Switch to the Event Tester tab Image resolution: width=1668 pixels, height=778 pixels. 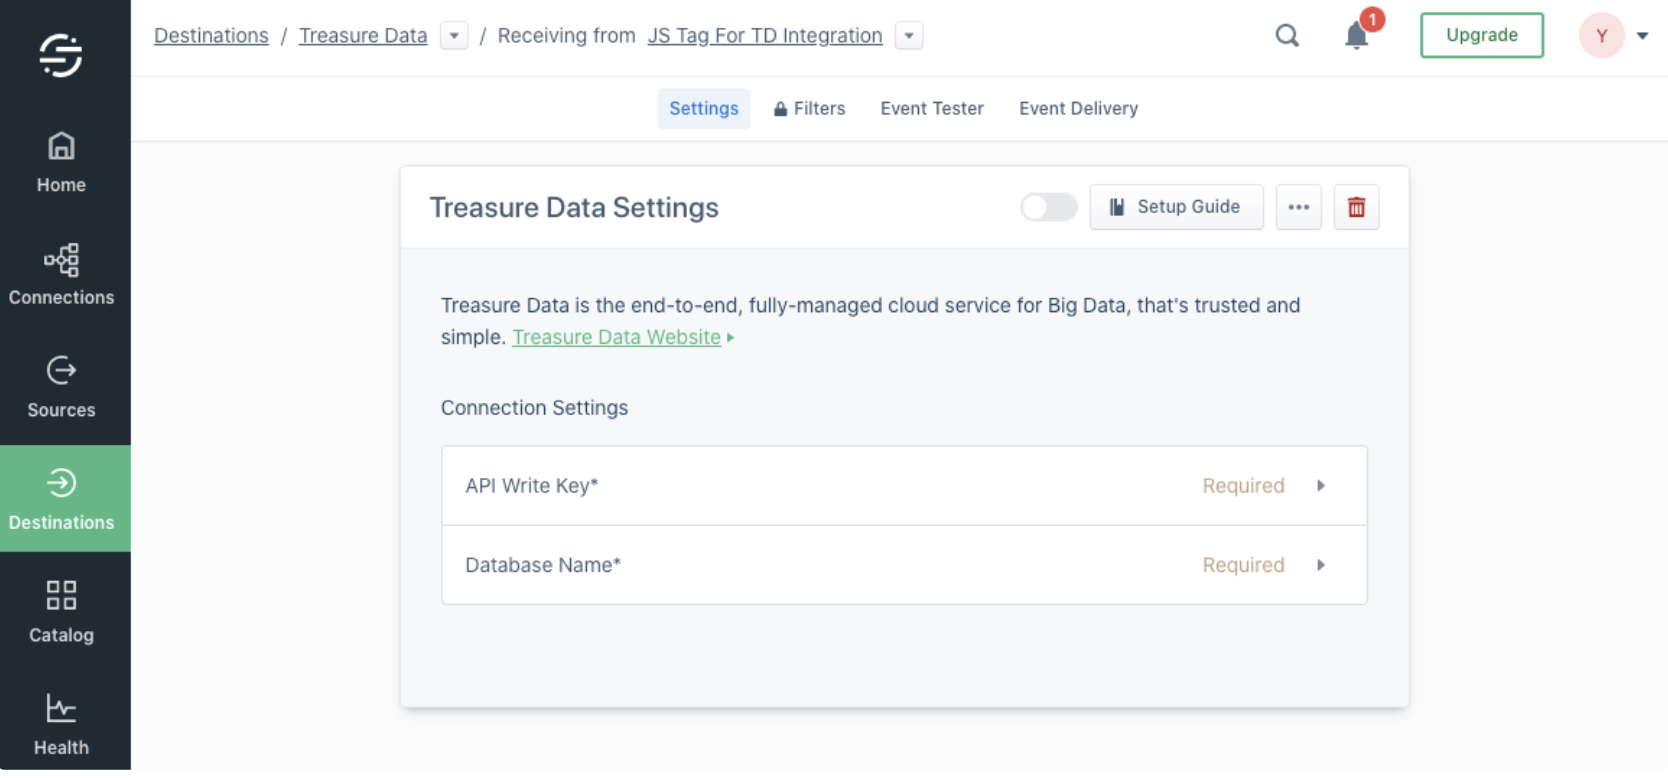point(931,108)
